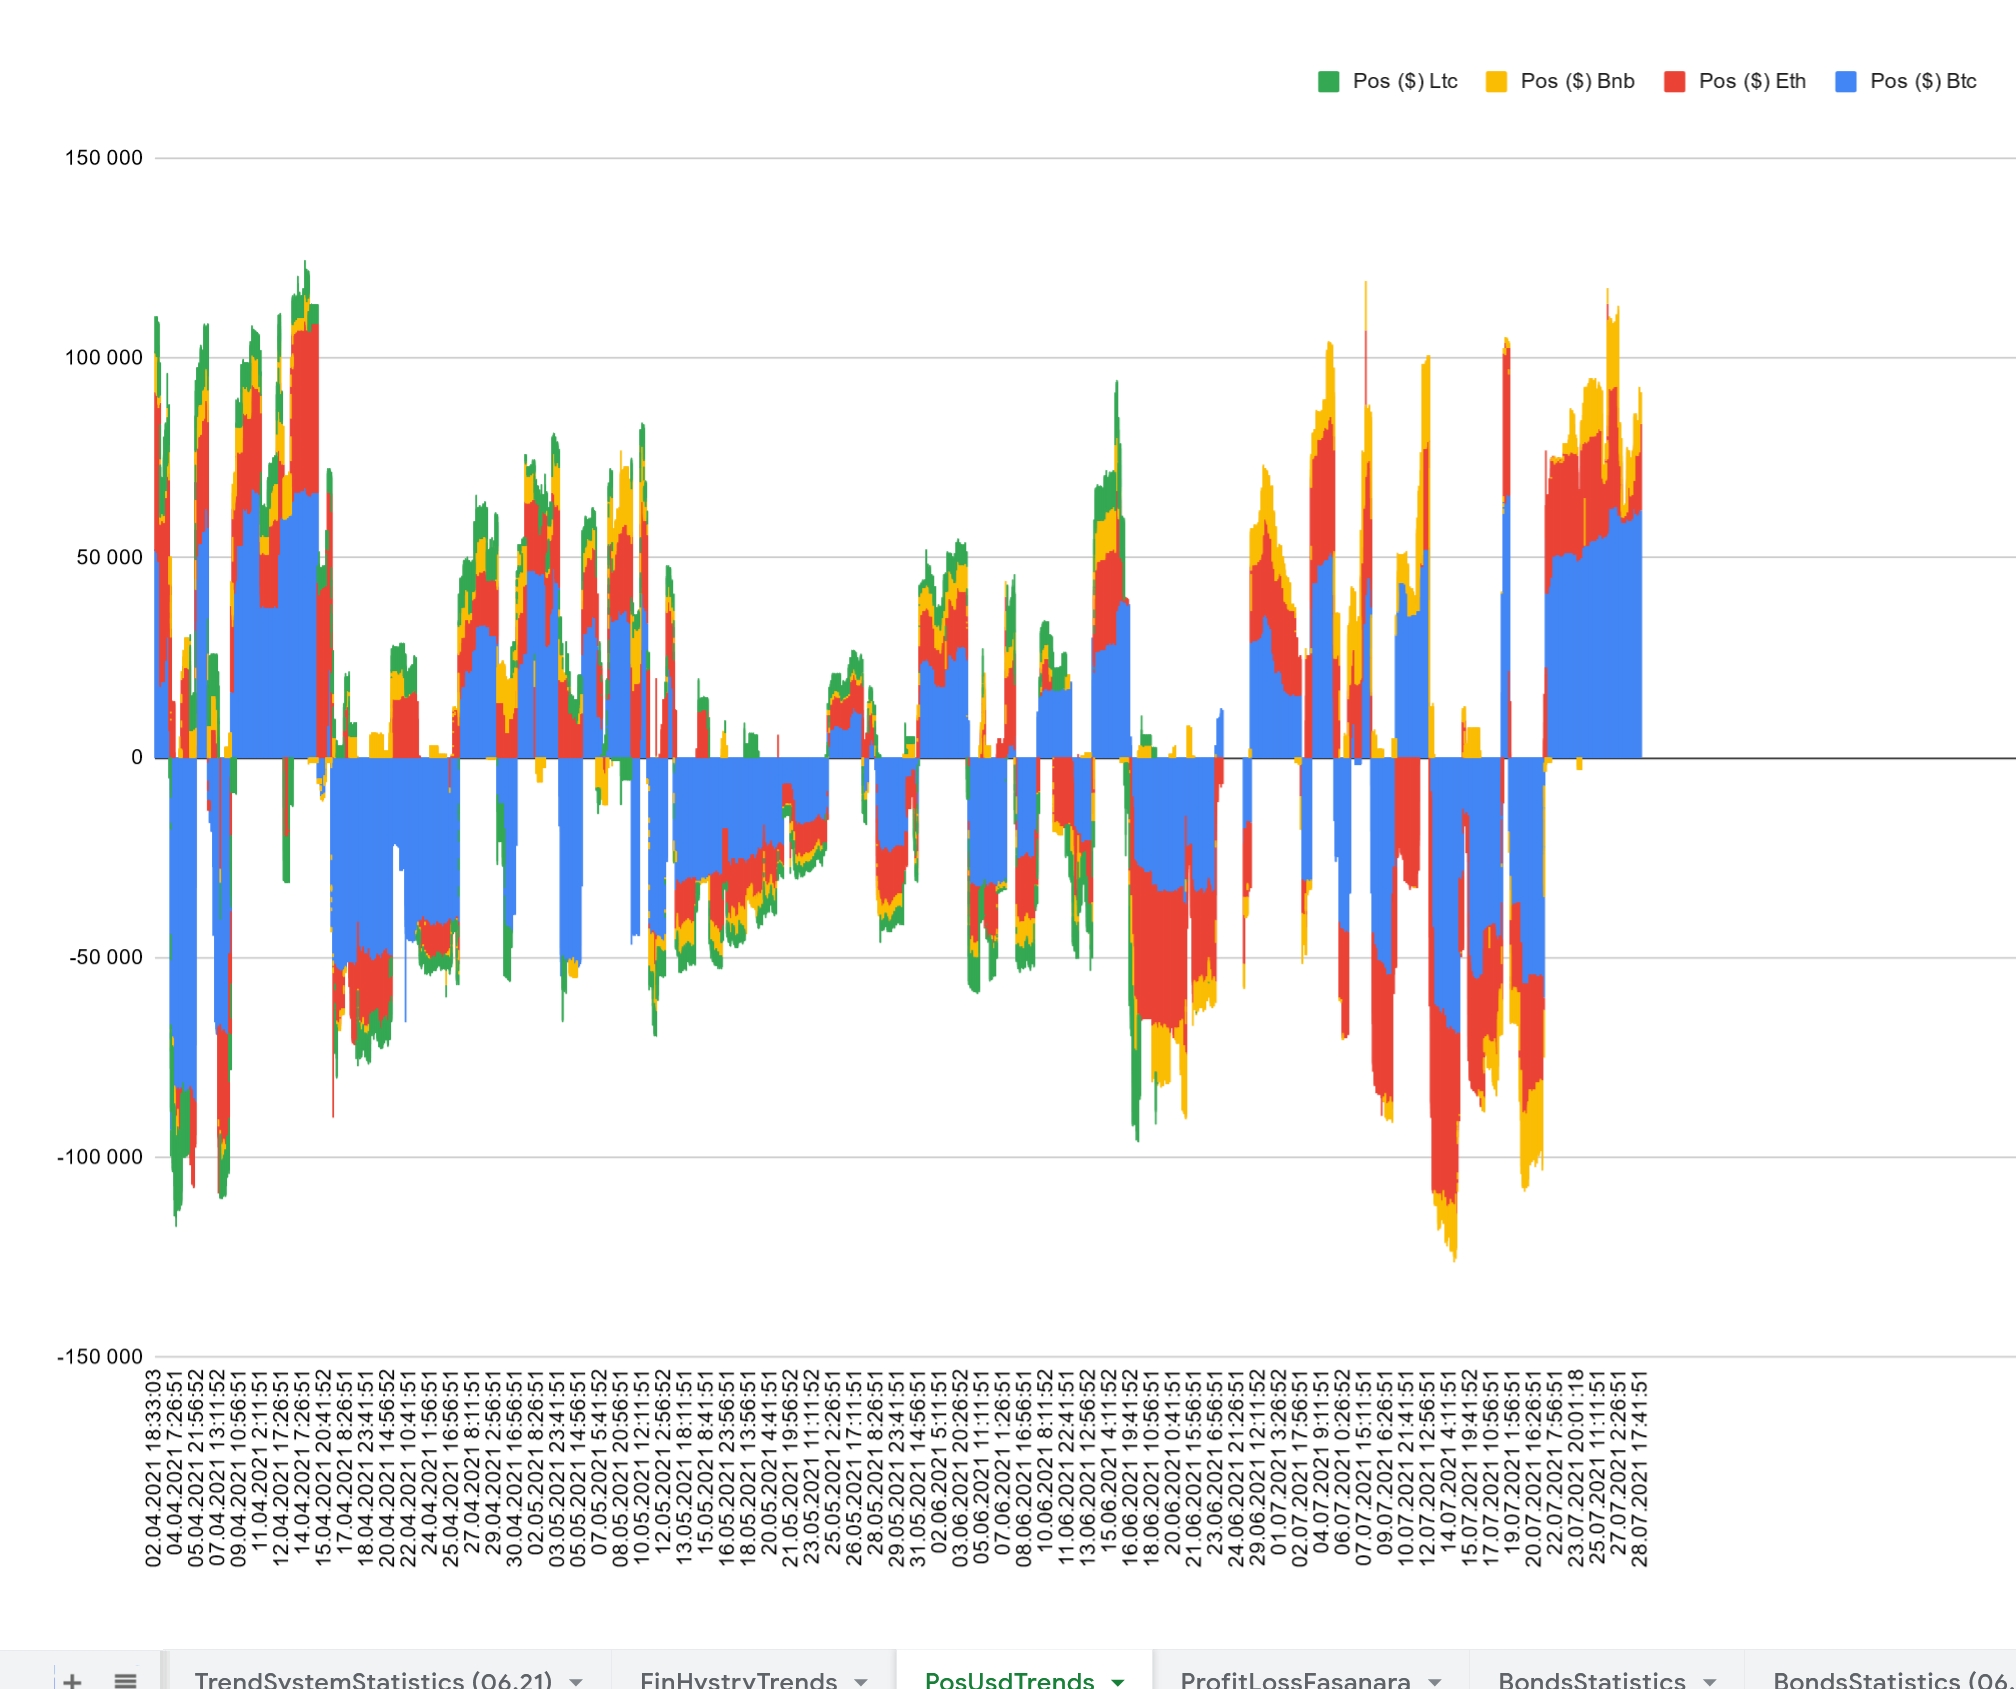Open the all sheets list icon
2016x1689 pixels.
coord(125,1680)
